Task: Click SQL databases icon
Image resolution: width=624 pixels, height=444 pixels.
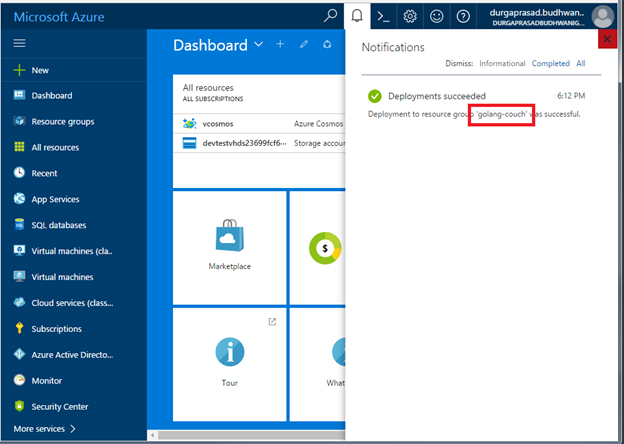Action: 19,224
